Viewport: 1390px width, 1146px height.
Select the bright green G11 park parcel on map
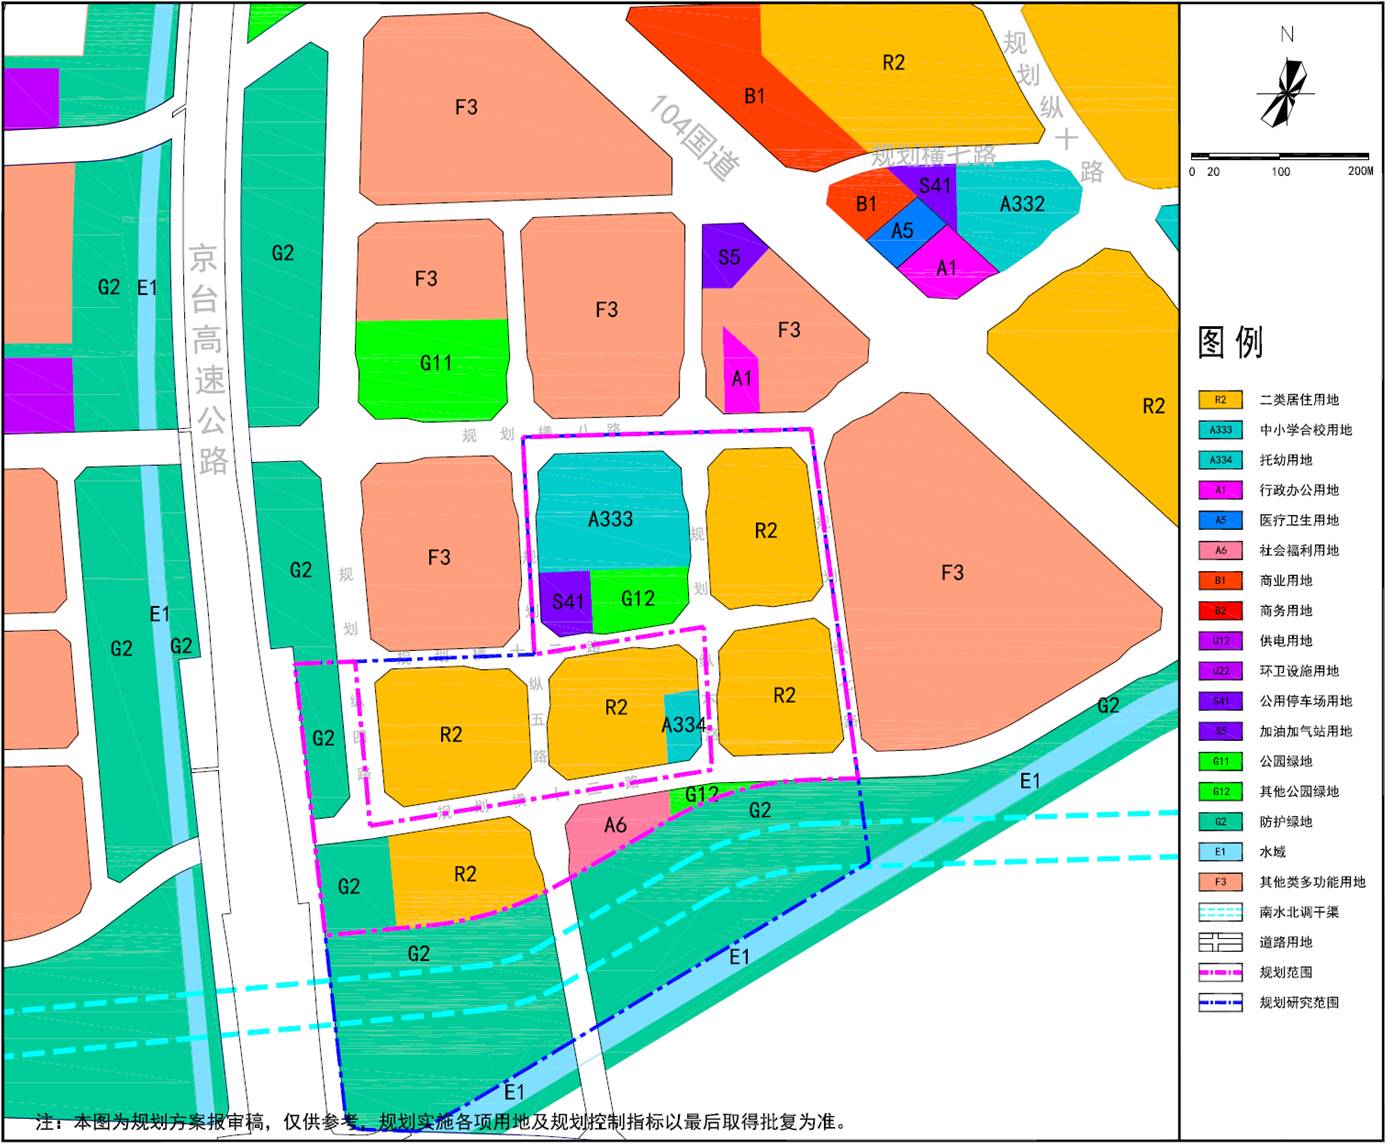[x=433, y=365]
